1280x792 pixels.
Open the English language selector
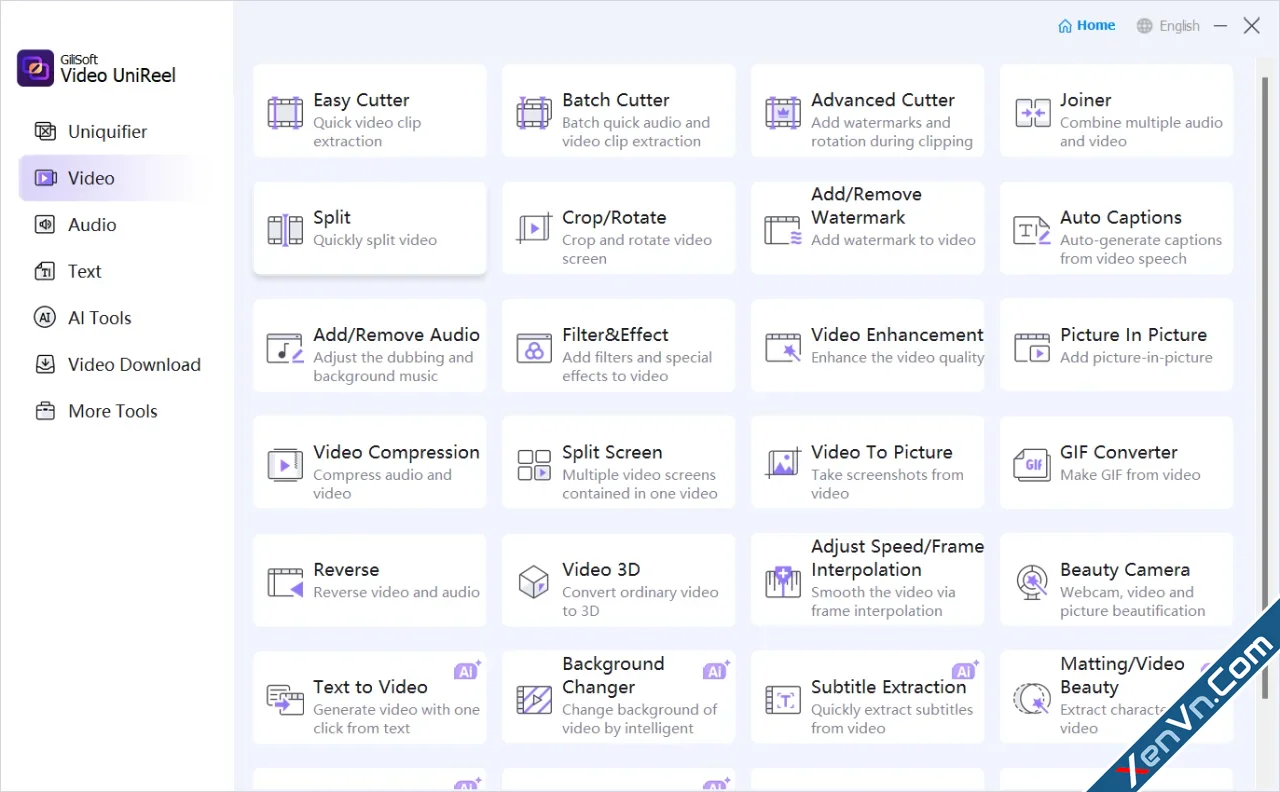tap(1168, 26)
